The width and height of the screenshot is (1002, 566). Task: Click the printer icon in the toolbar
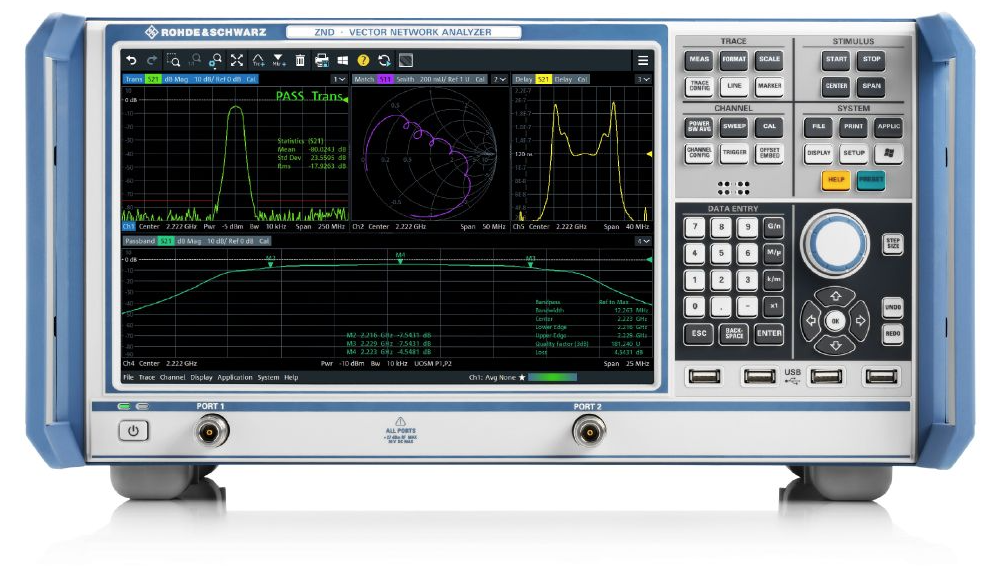[x=321, y=61]
